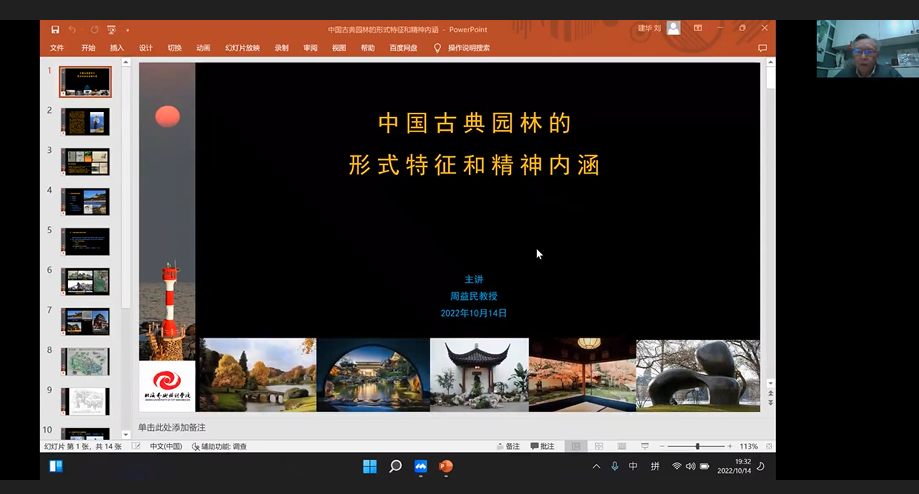Toggle the 批注 comments pane

[x=542, y=446]
